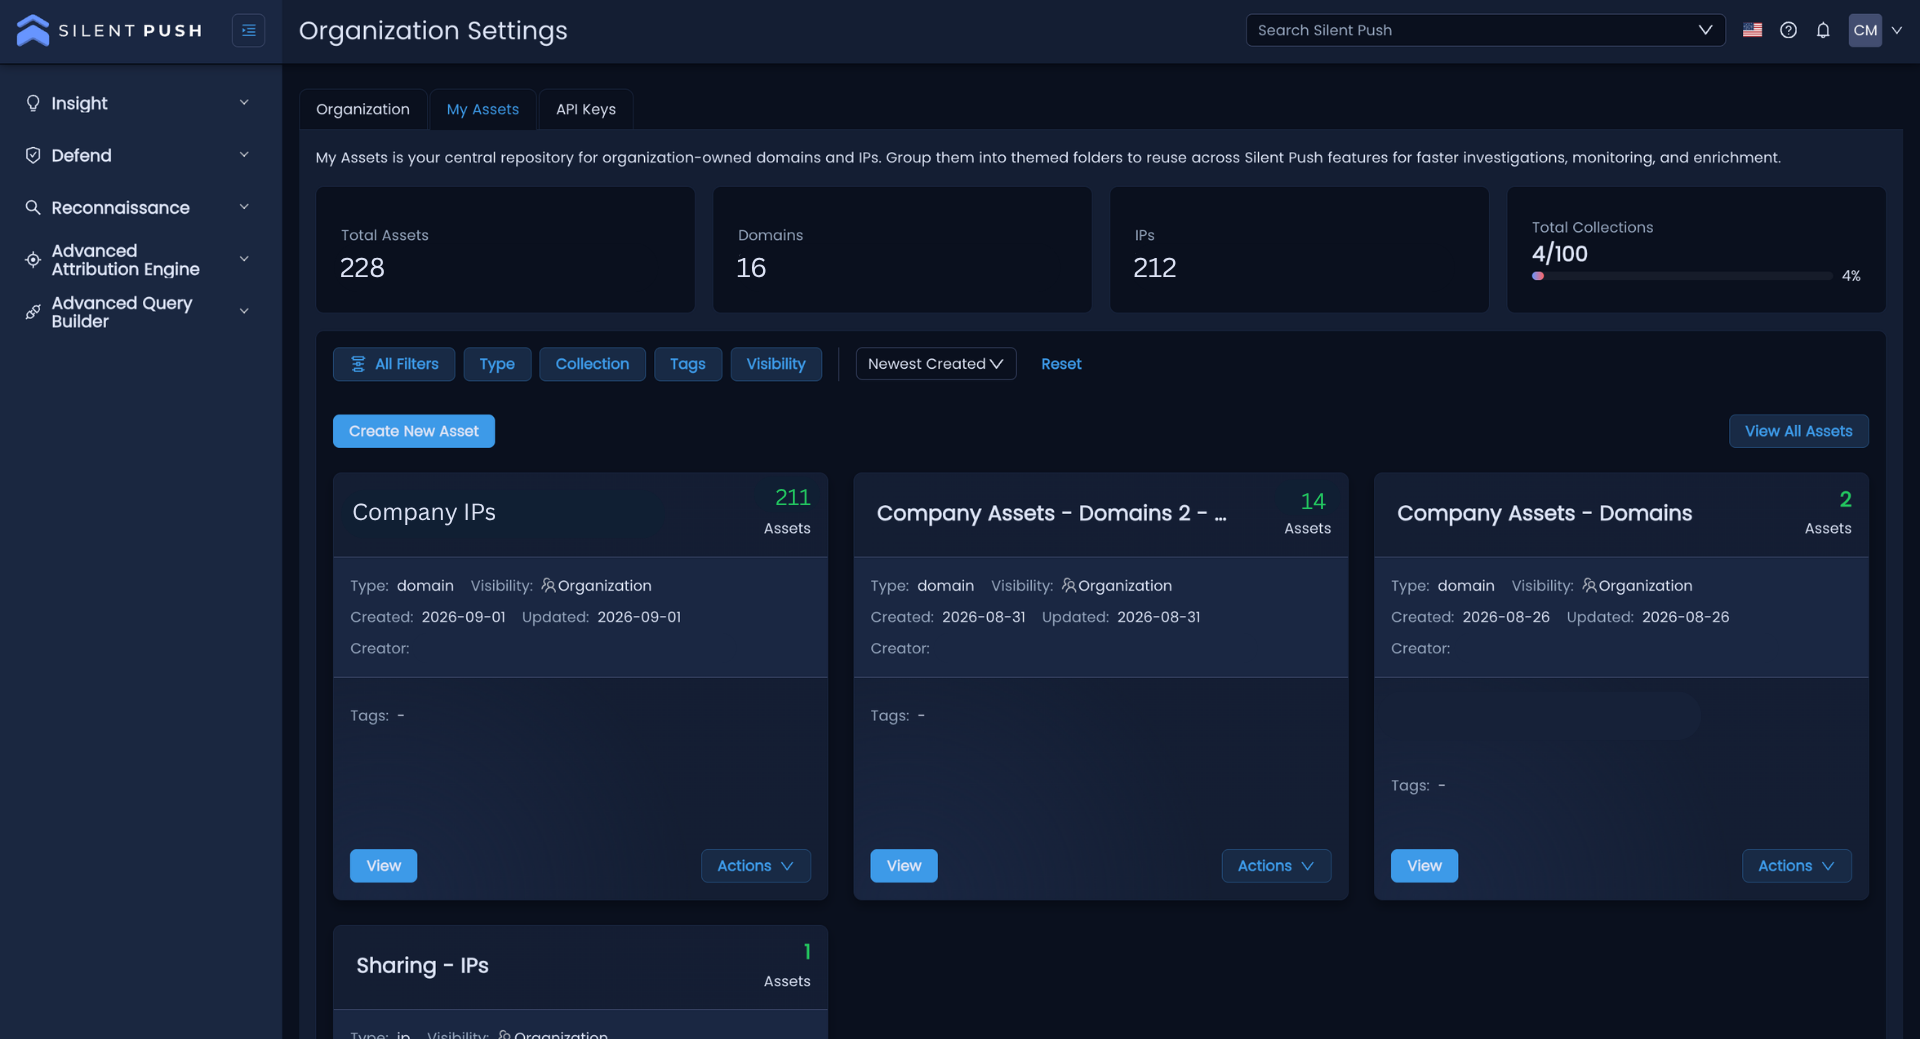Expand the Insight menu chevron
The image size is (1920, 1039).
click(244, 103)
